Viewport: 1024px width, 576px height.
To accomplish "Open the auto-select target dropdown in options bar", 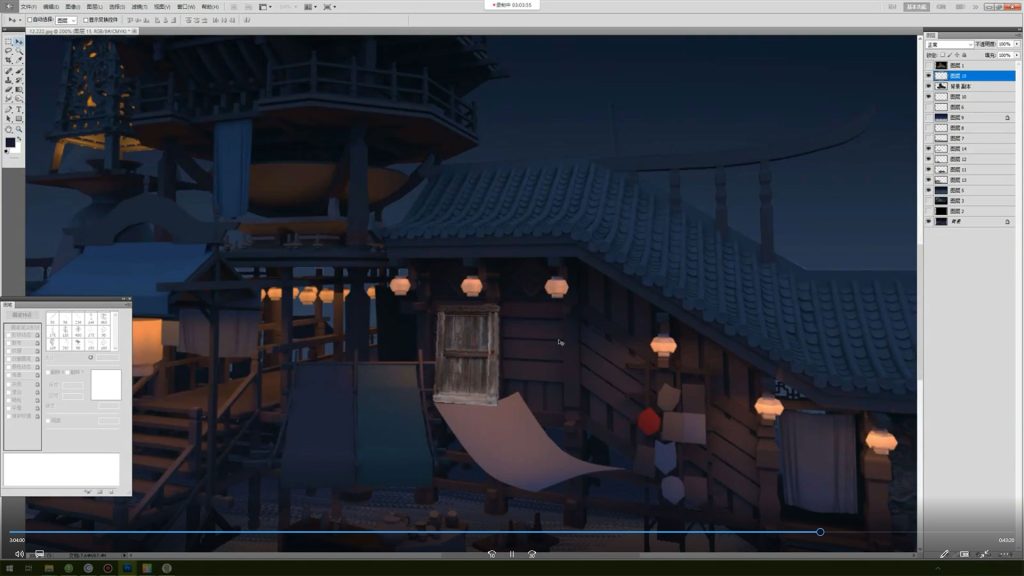I will (66, 20).
